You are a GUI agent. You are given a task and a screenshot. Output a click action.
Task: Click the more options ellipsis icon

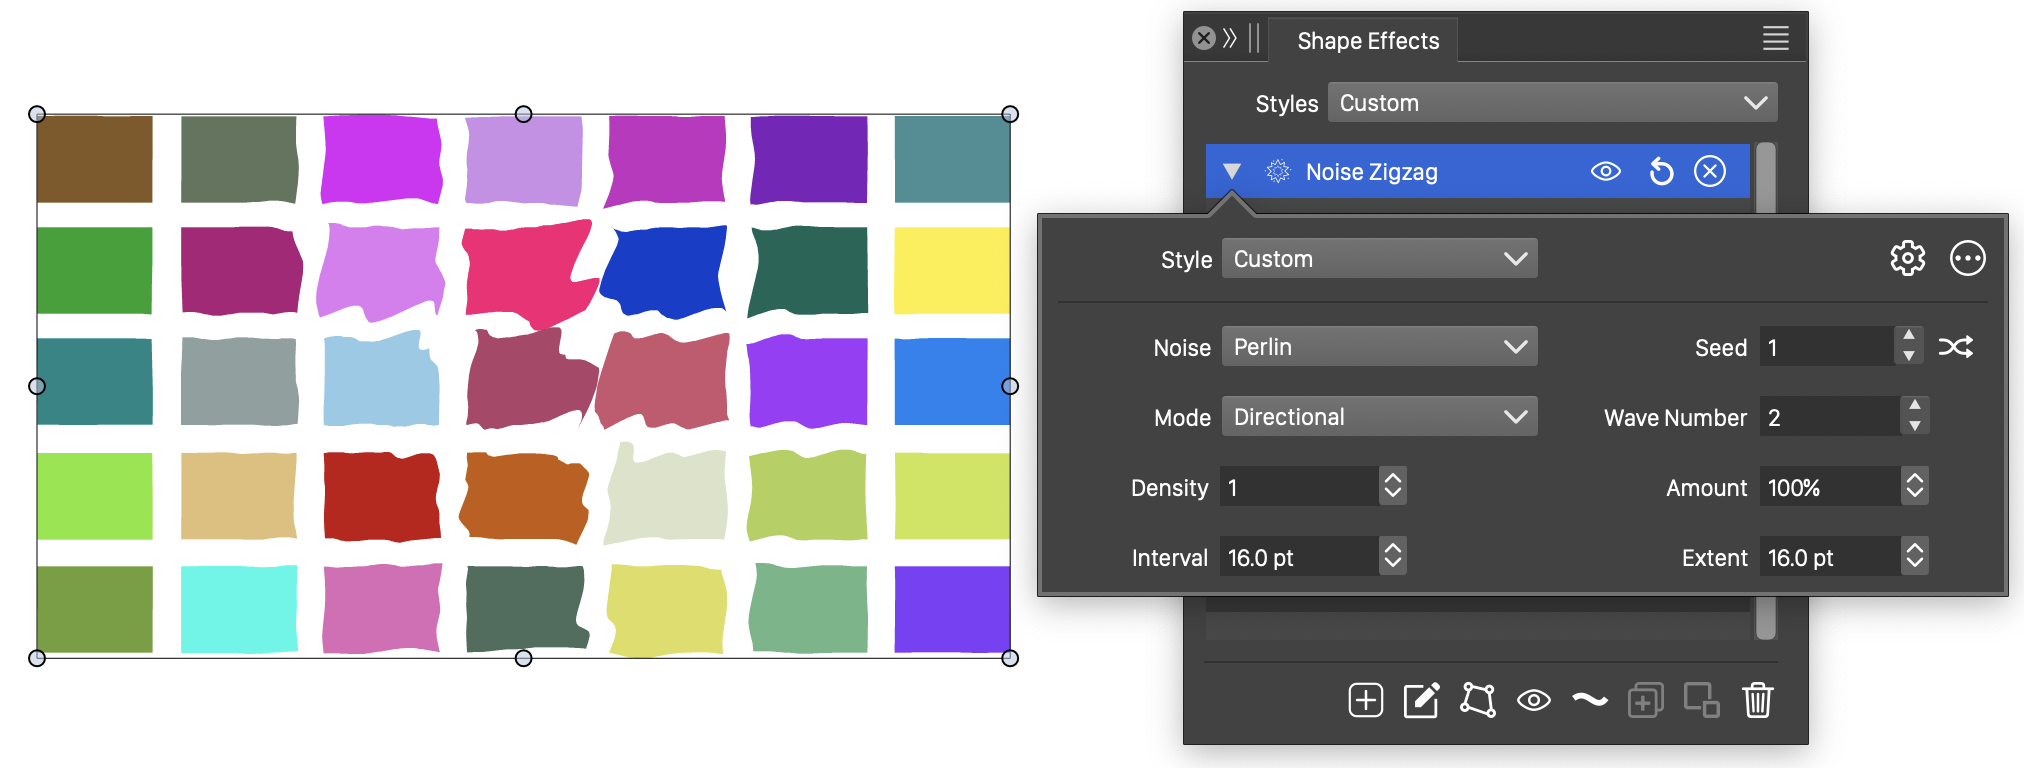click(x=1967, y=258)
